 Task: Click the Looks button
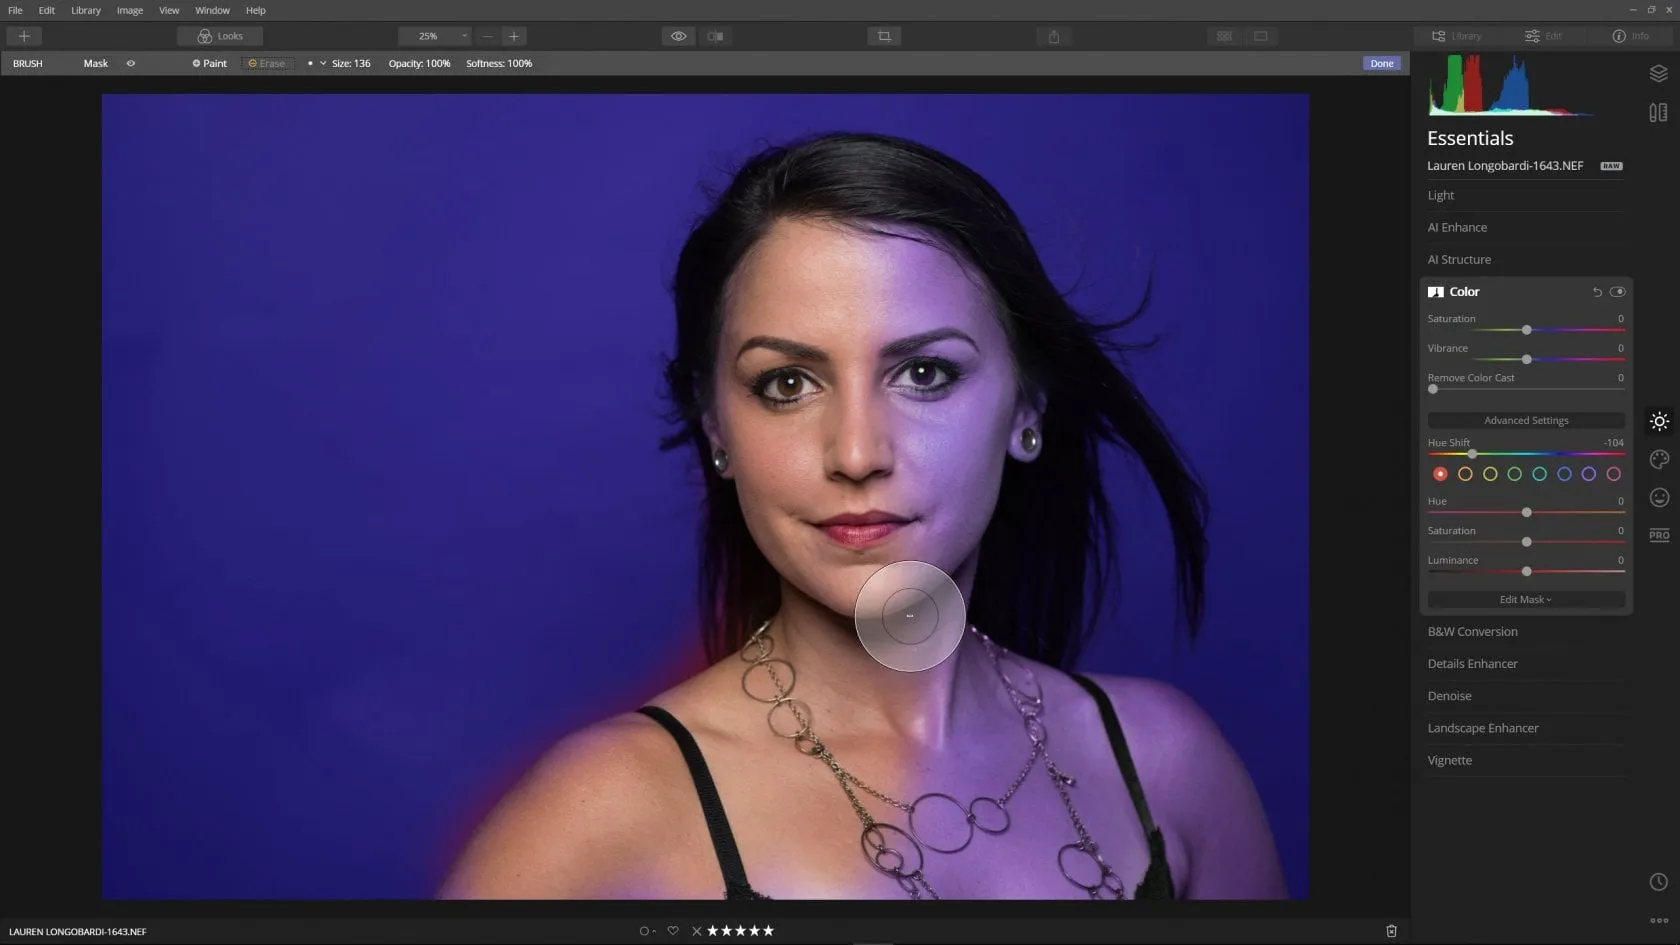click(220, 36)
